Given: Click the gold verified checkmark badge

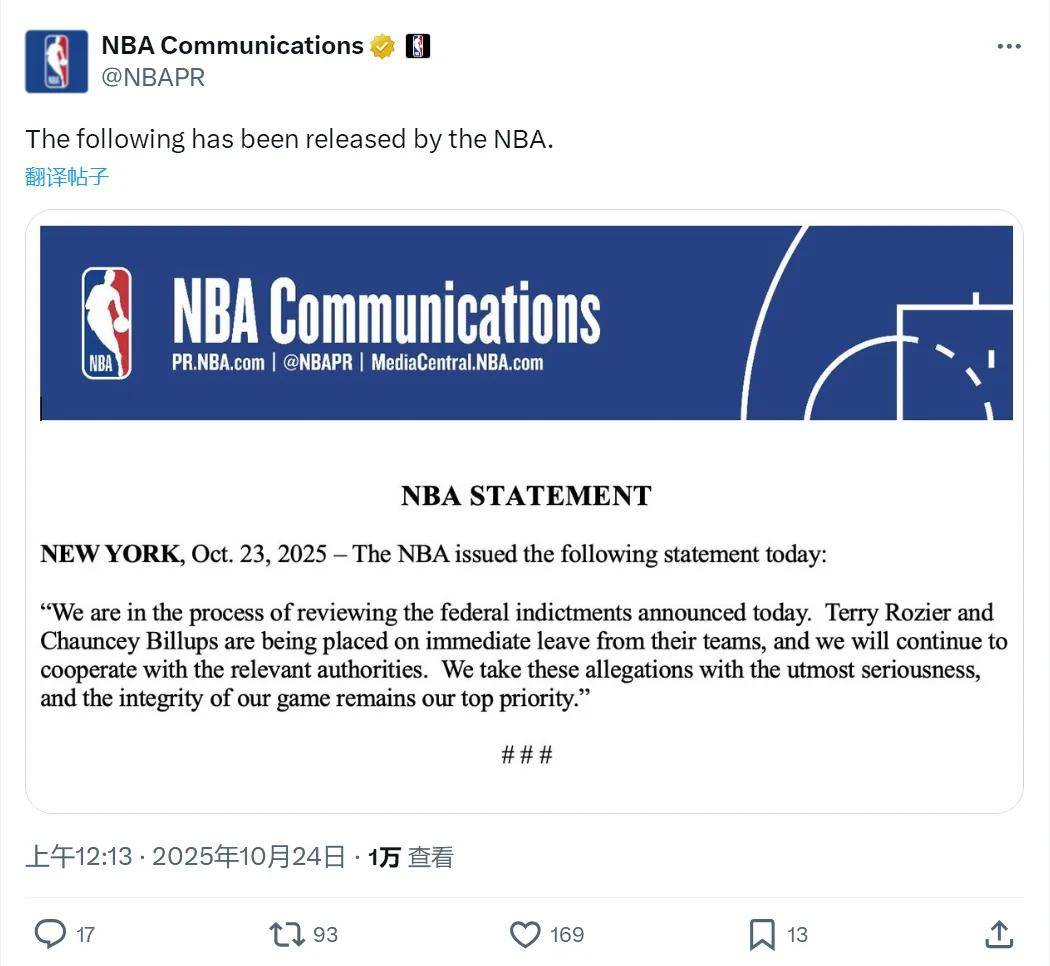Looking at the screenshot, I should click(383, 45).
